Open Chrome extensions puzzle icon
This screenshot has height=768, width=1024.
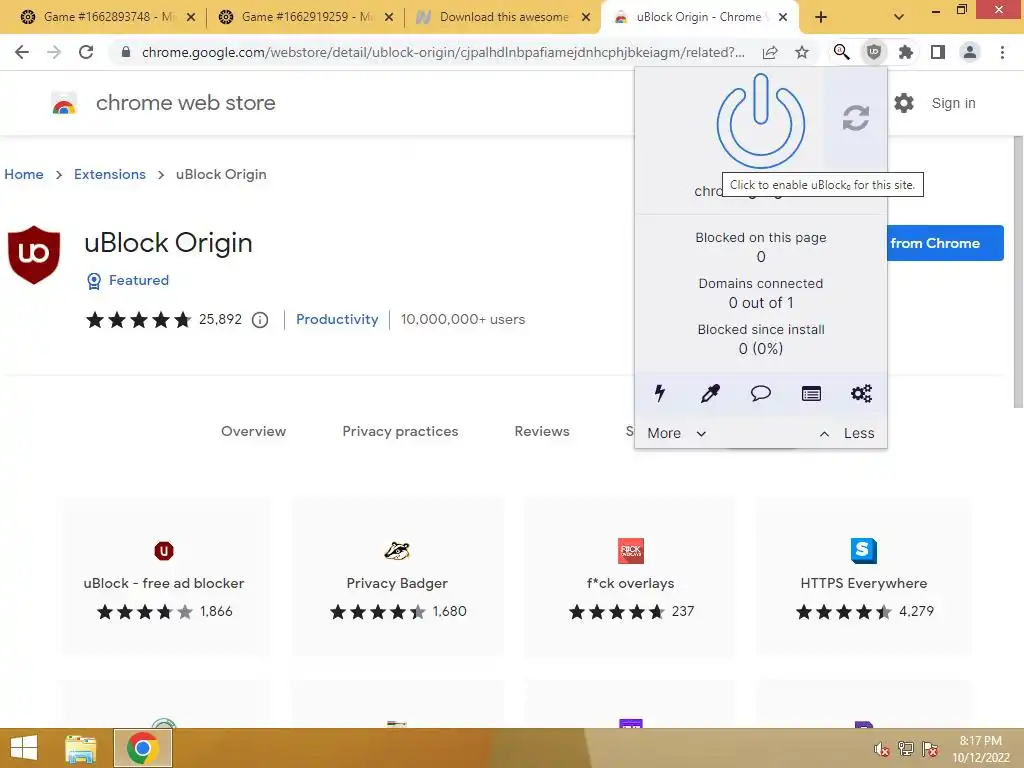905,52
